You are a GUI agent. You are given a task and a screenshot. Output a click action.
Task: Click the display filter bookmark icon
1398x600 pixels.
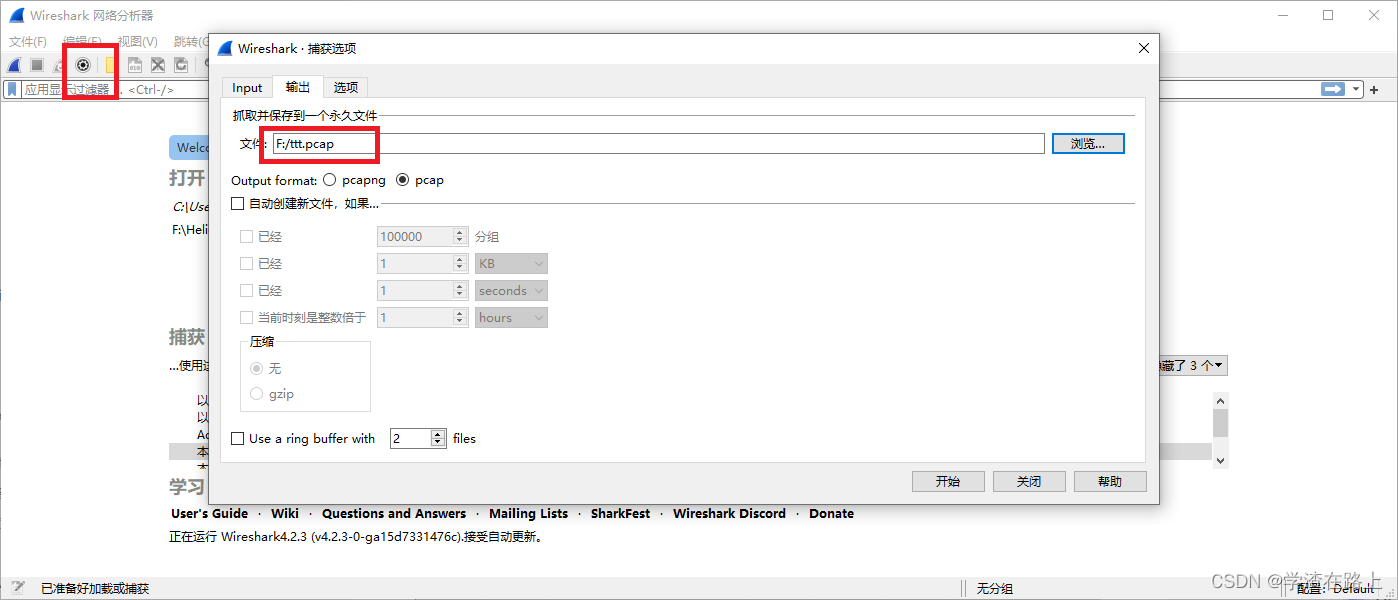(12, 89)
